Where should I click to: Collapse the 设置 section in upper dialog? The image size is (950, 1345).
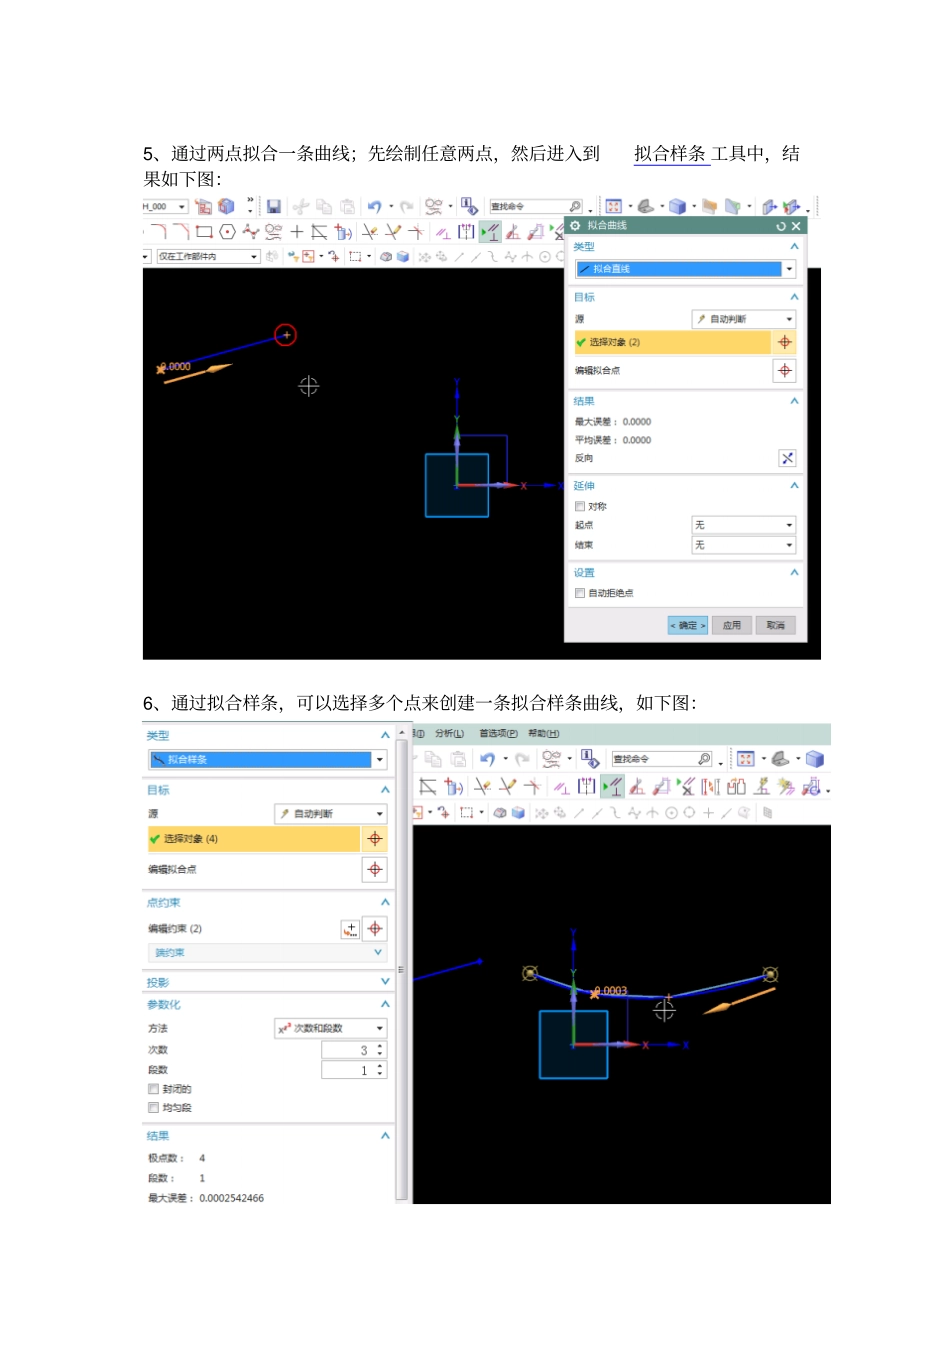pyautogui.click(x=794, y=573)
